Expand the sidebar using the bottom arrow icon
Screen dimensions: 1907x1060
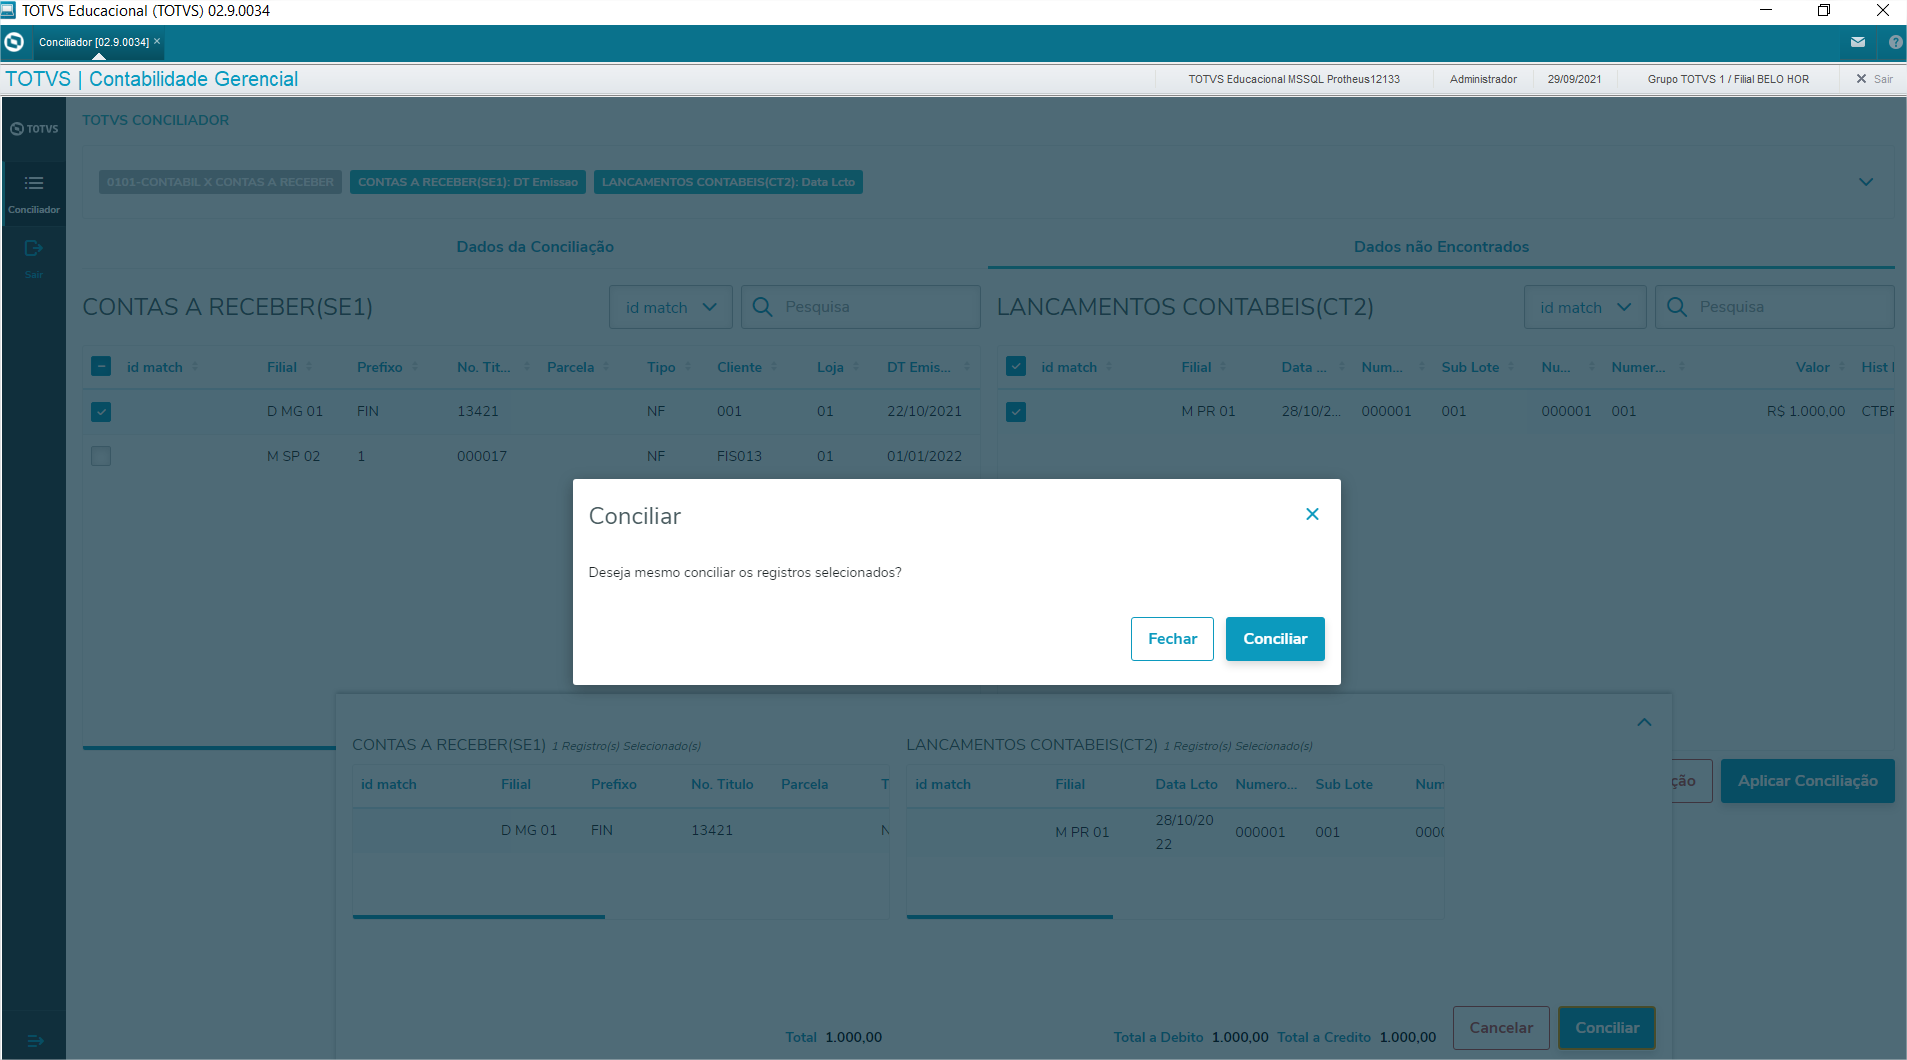[x=35, y=1041]
